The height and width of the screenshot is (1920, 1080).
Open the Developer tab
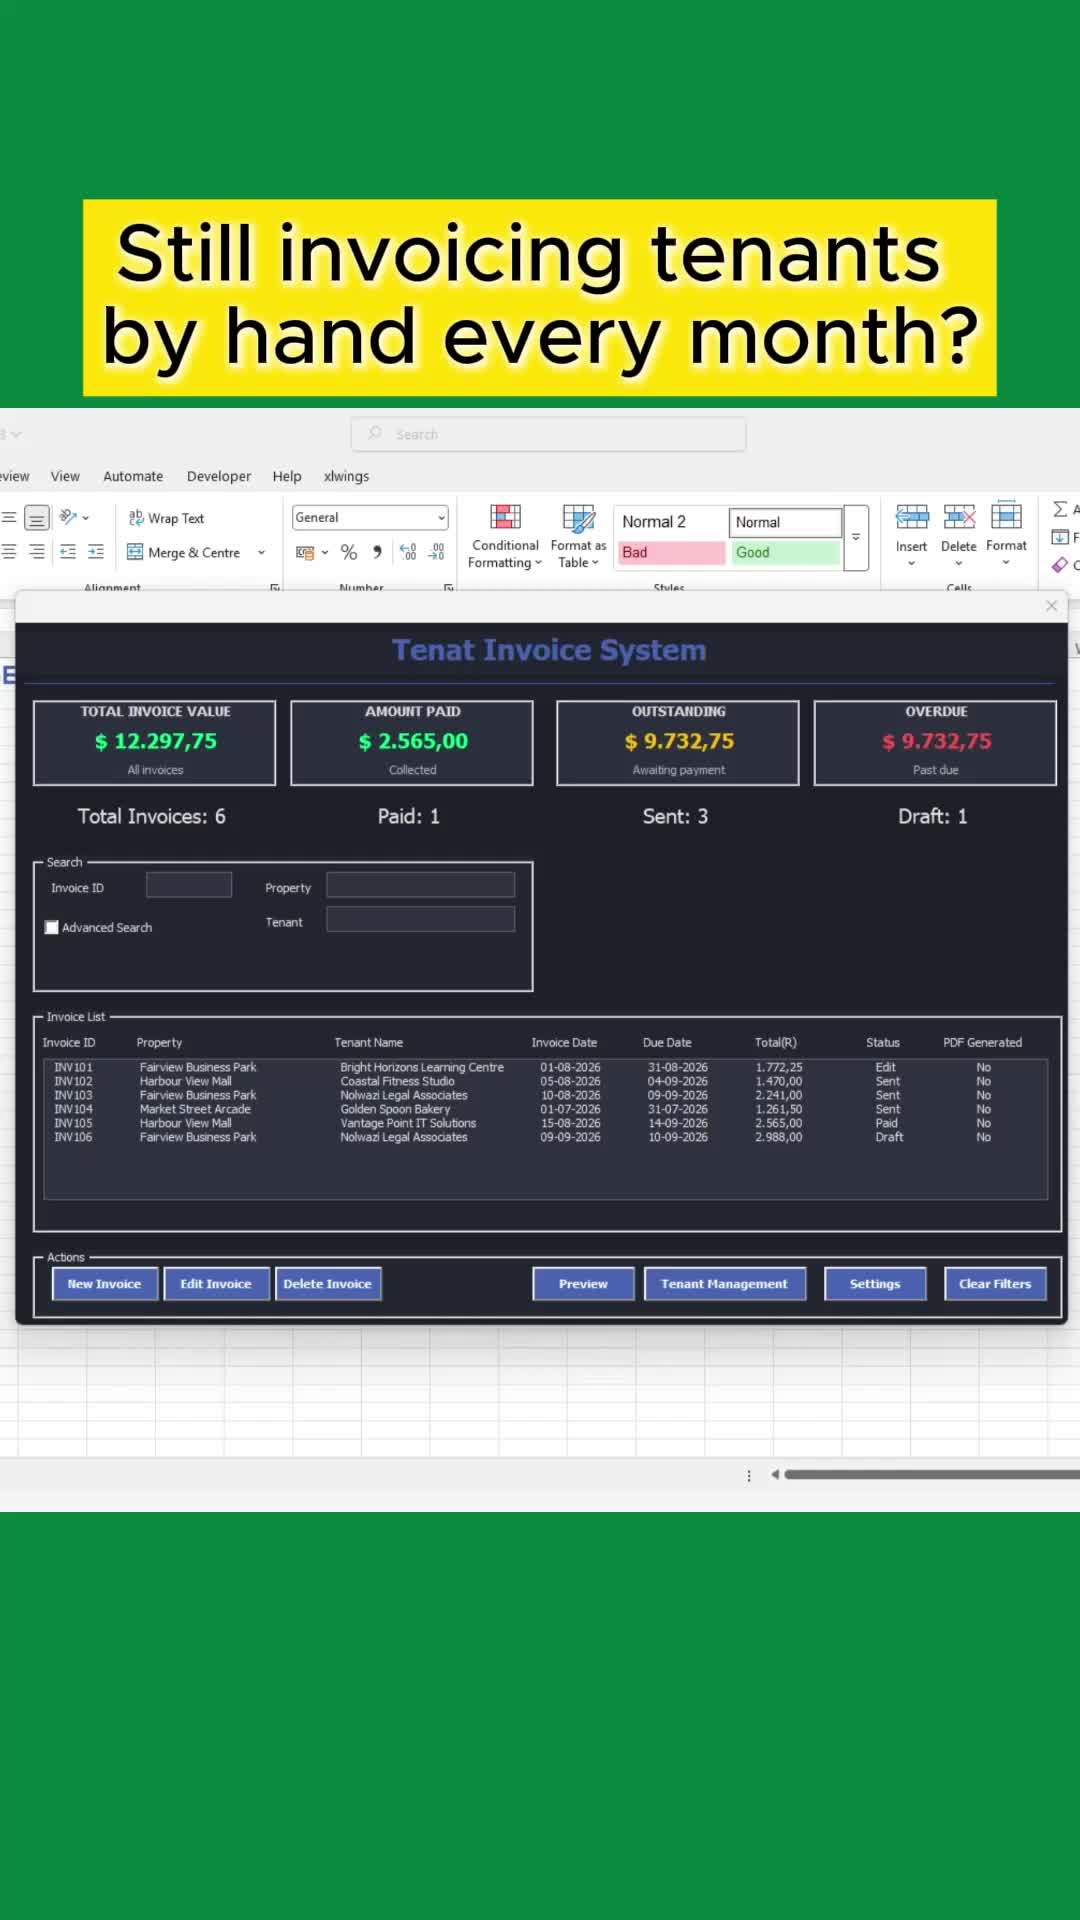tap(219, 476)
